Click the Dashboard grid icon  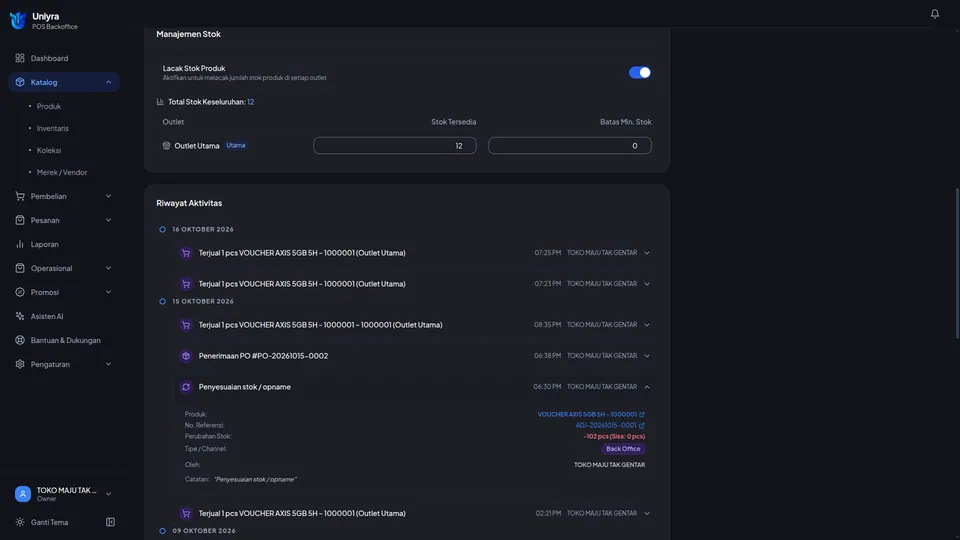coord(20,58)
